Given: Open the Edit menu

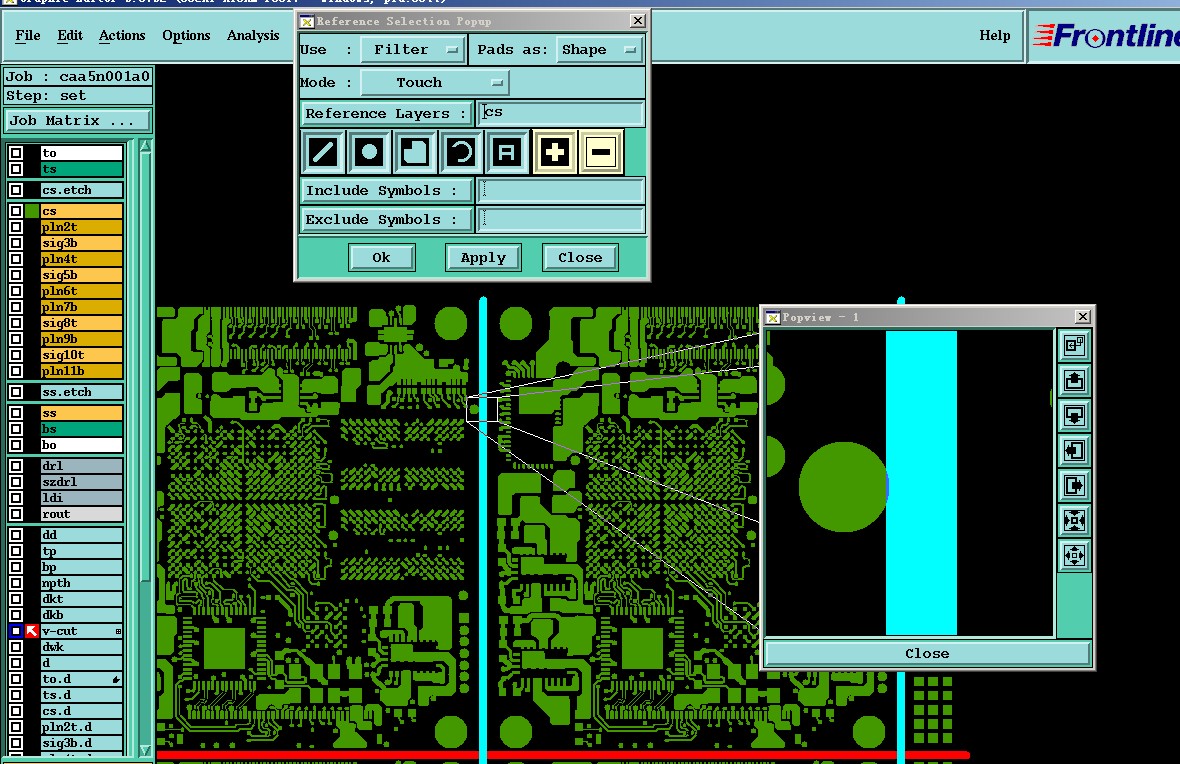Looking at the screenshot, I should click(70, 35).
